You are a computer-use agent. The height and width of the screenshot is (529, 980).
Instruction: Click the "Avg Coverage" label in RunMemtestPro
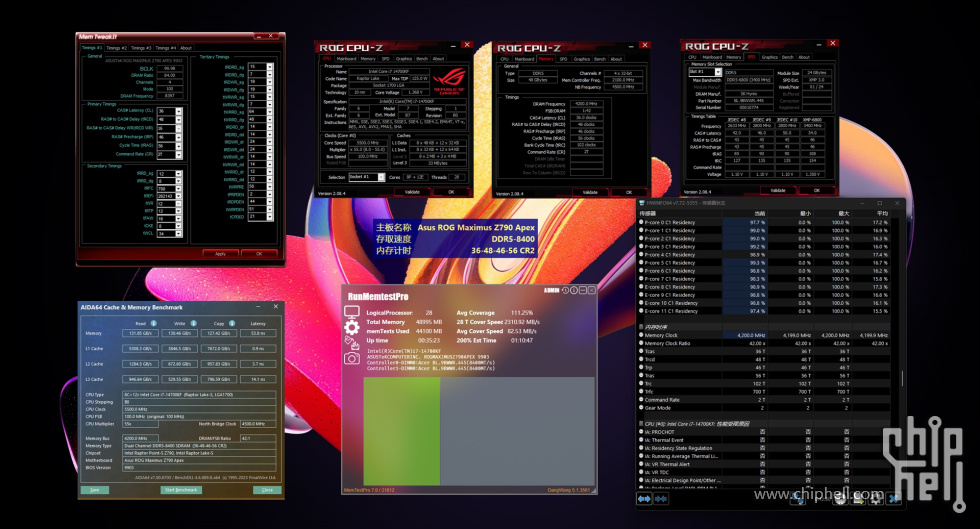click(x=475, y=313)
